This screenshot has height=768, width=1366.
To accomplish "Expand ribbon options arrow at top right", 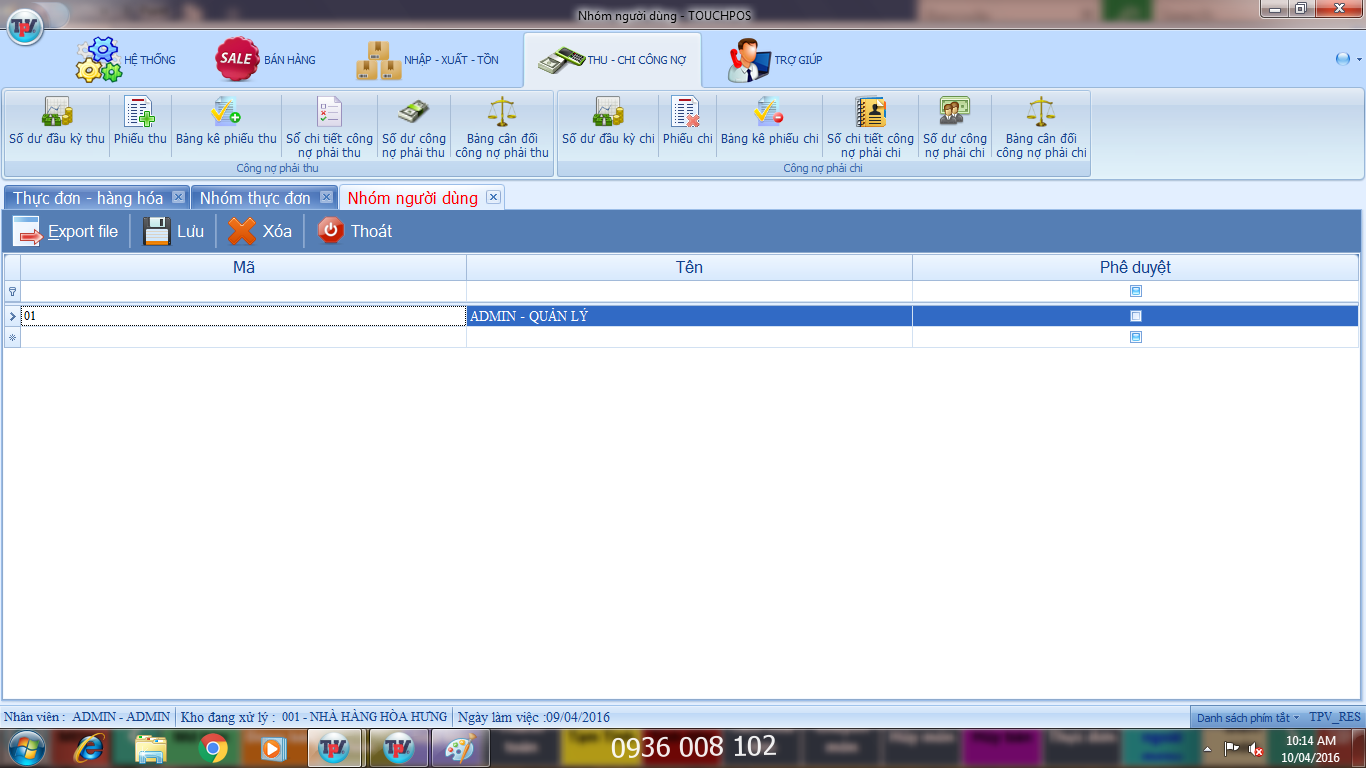I will [x=1359, y=60].
